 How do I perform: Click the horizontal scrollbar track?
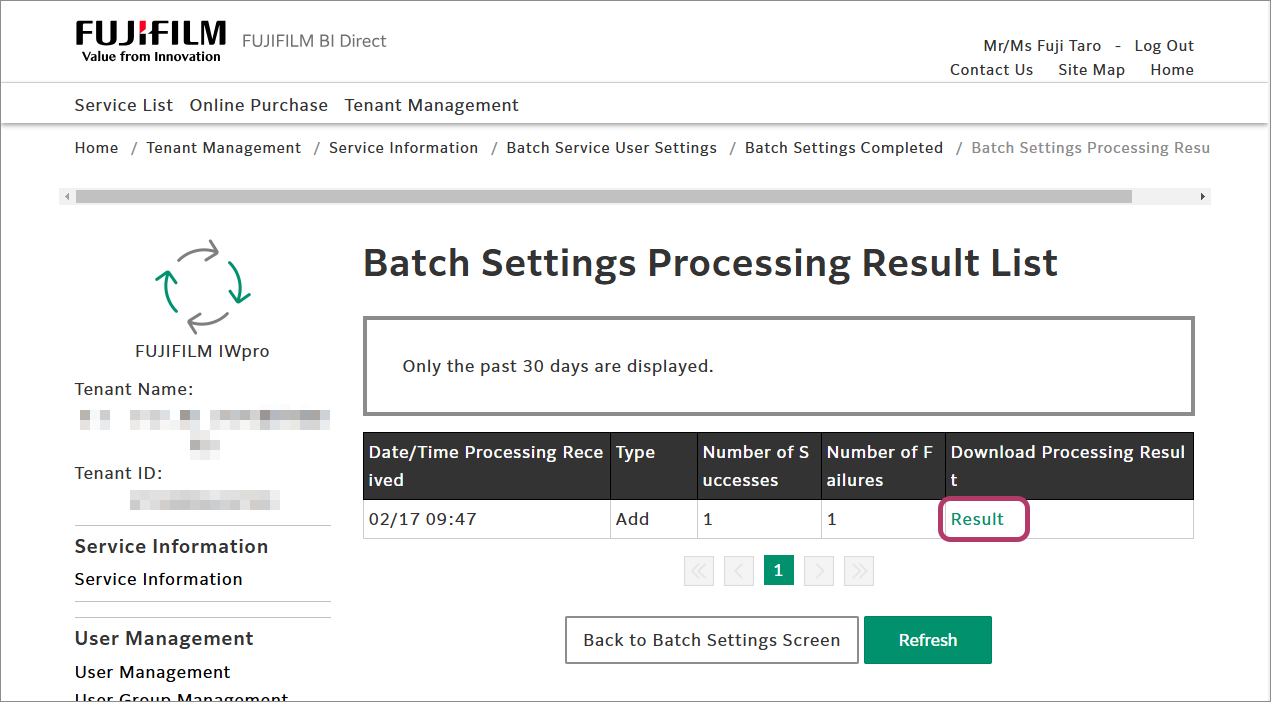1165,197
